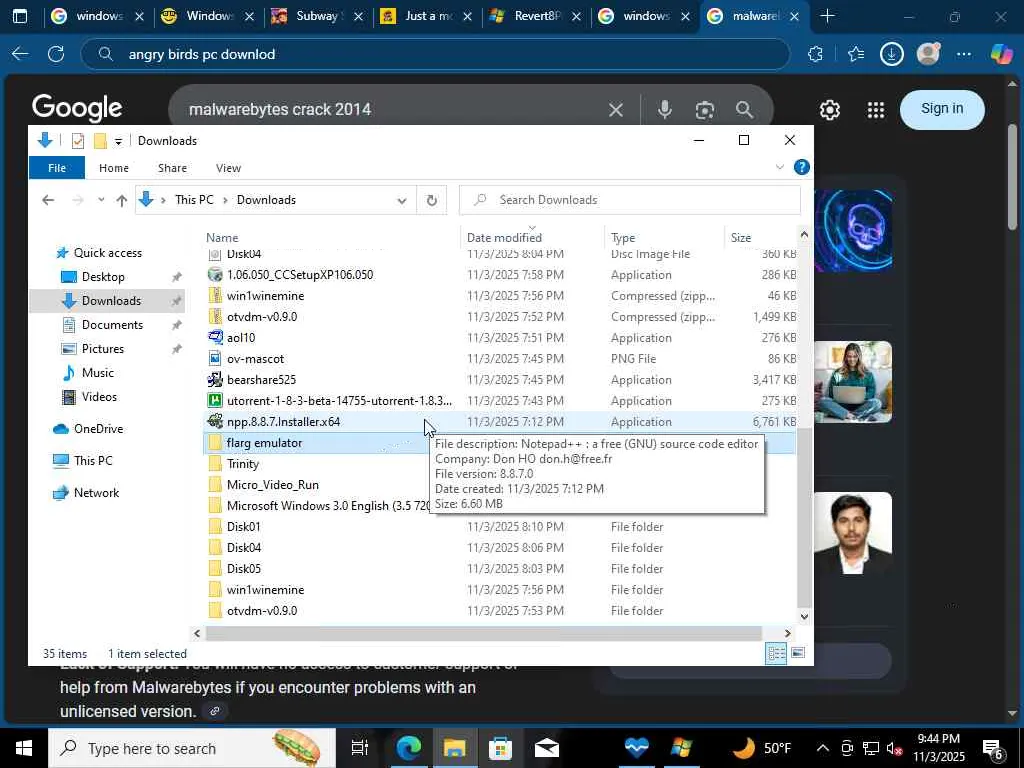Viewport: 1024px width, 768px height.
Task: Open Edge favorites star icon
Action: pos(856,54)
